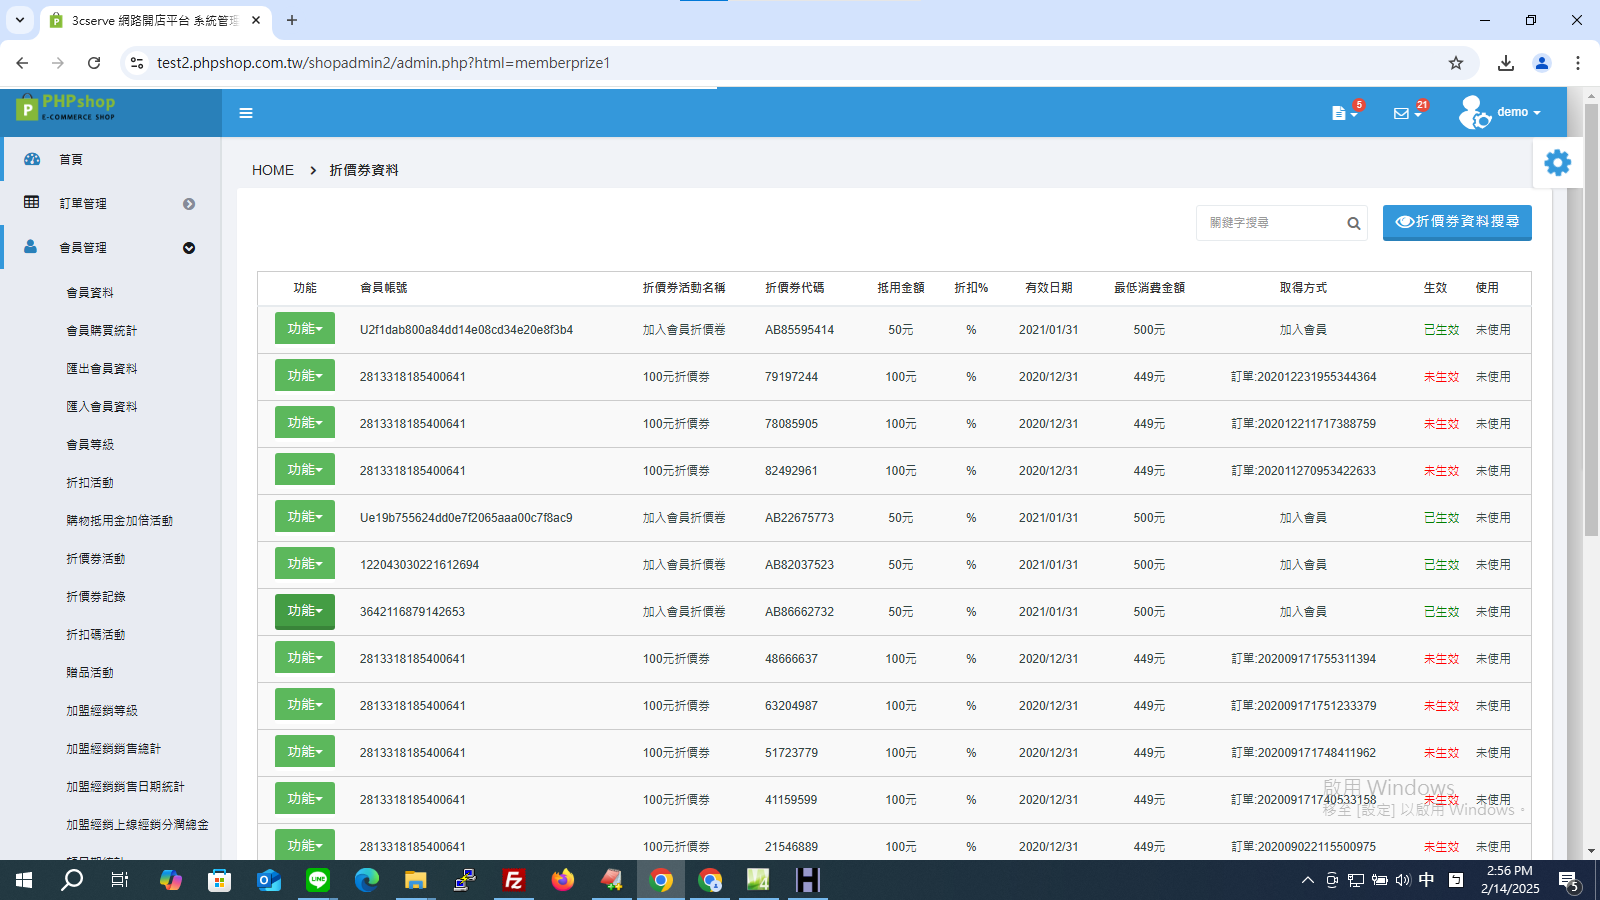Open 功能 dropdown for coupon AB86662732
This screenshot has height=900, width=1600.
[x=305, y=610]
